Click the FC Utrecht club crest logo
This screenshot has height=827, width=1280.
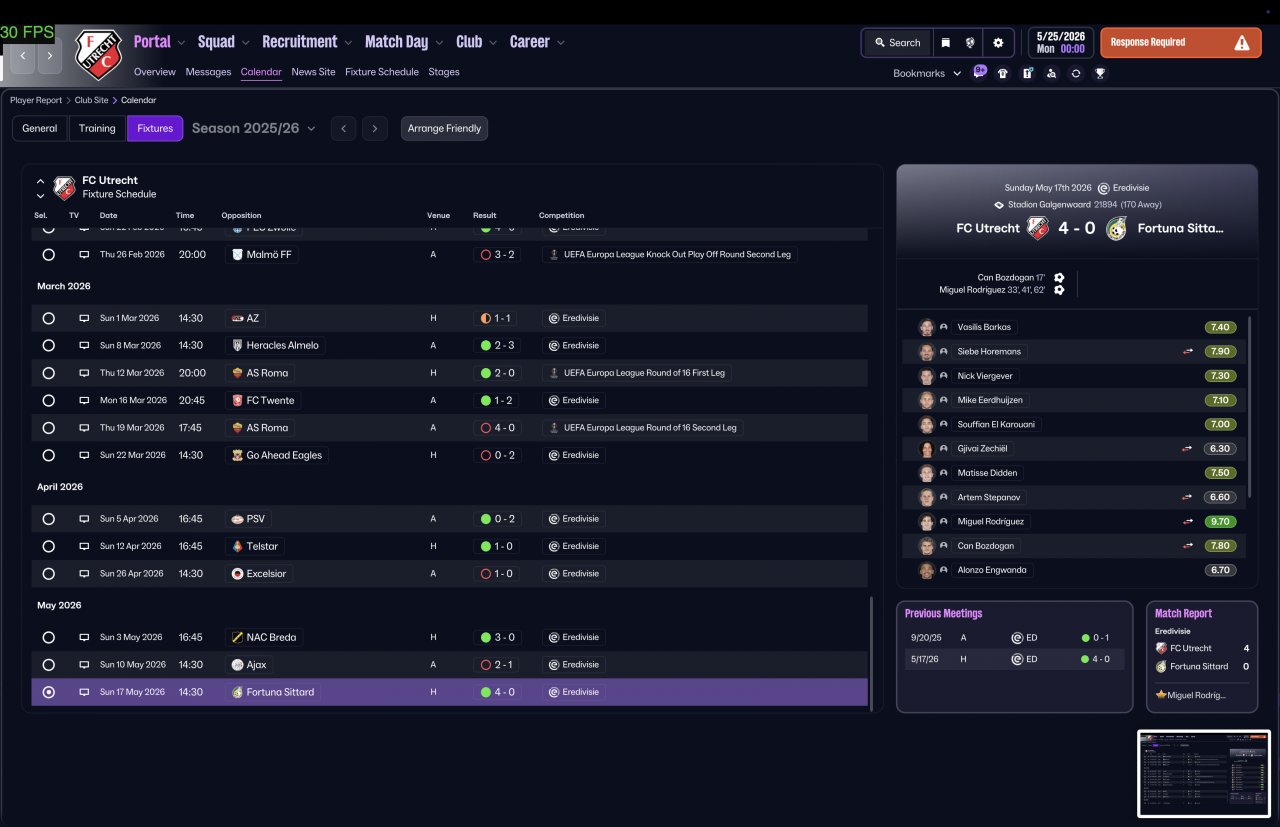[x=98, y=54]
